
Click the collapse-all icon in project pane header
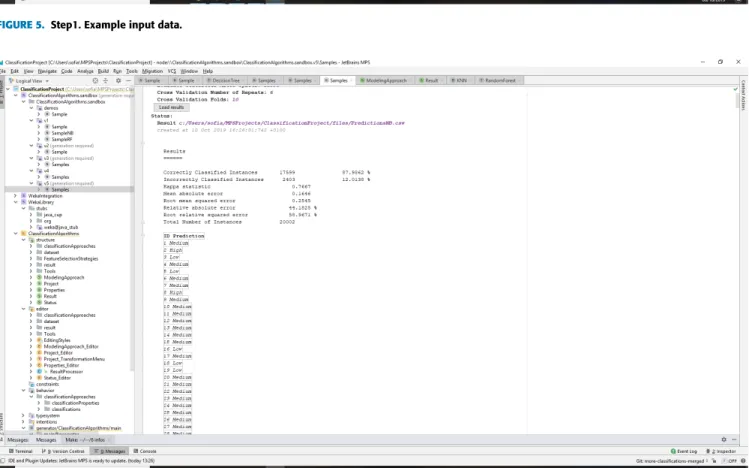[x=106, y=81]
